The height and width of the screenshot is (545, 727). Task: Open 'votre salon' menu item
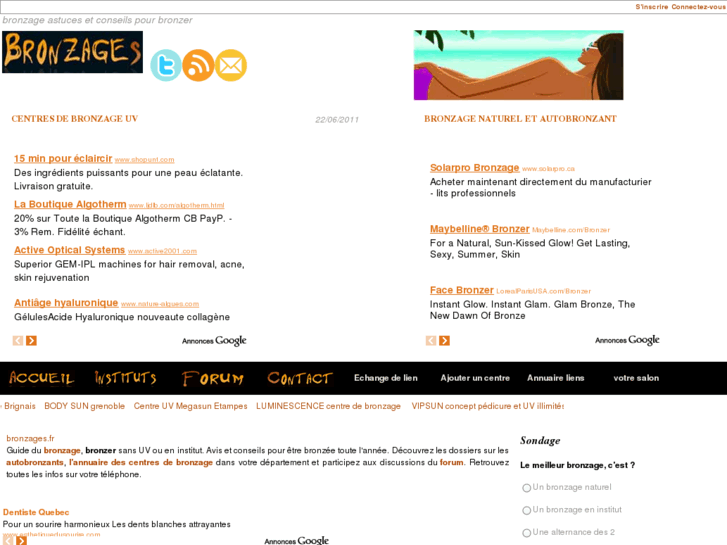tap(636, 378)
